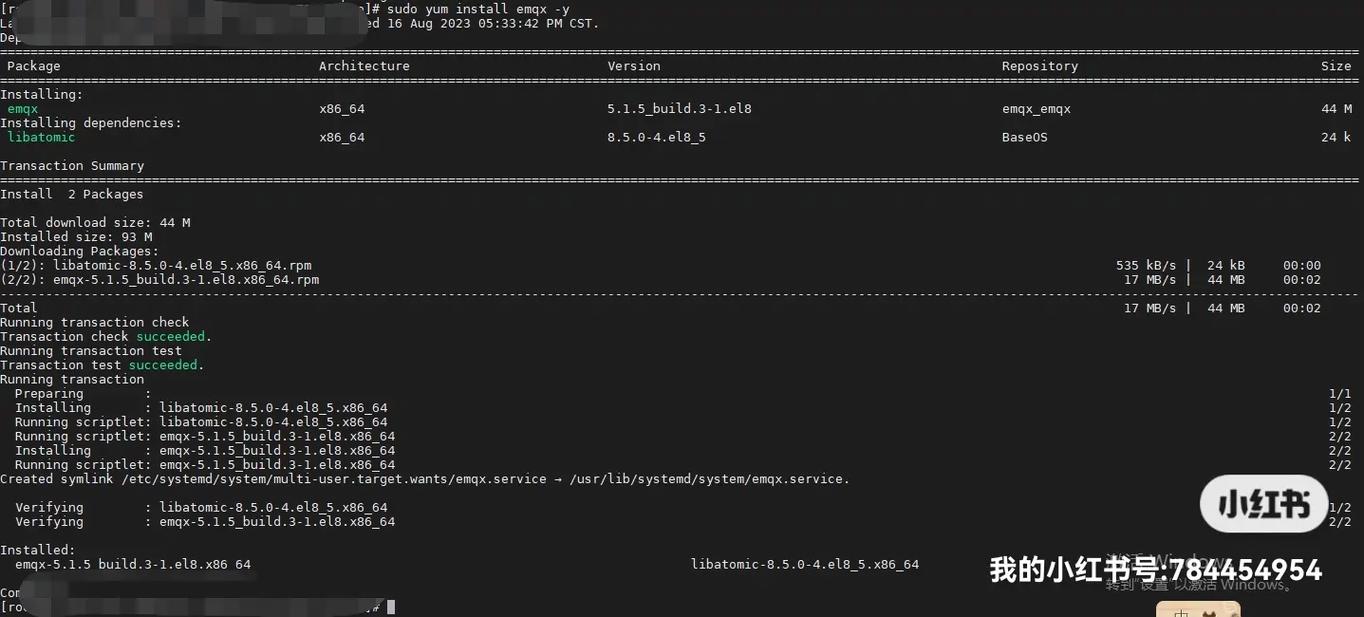
Task: Click the 'Total download size: 44 M' line
Action: coord(95,223)
